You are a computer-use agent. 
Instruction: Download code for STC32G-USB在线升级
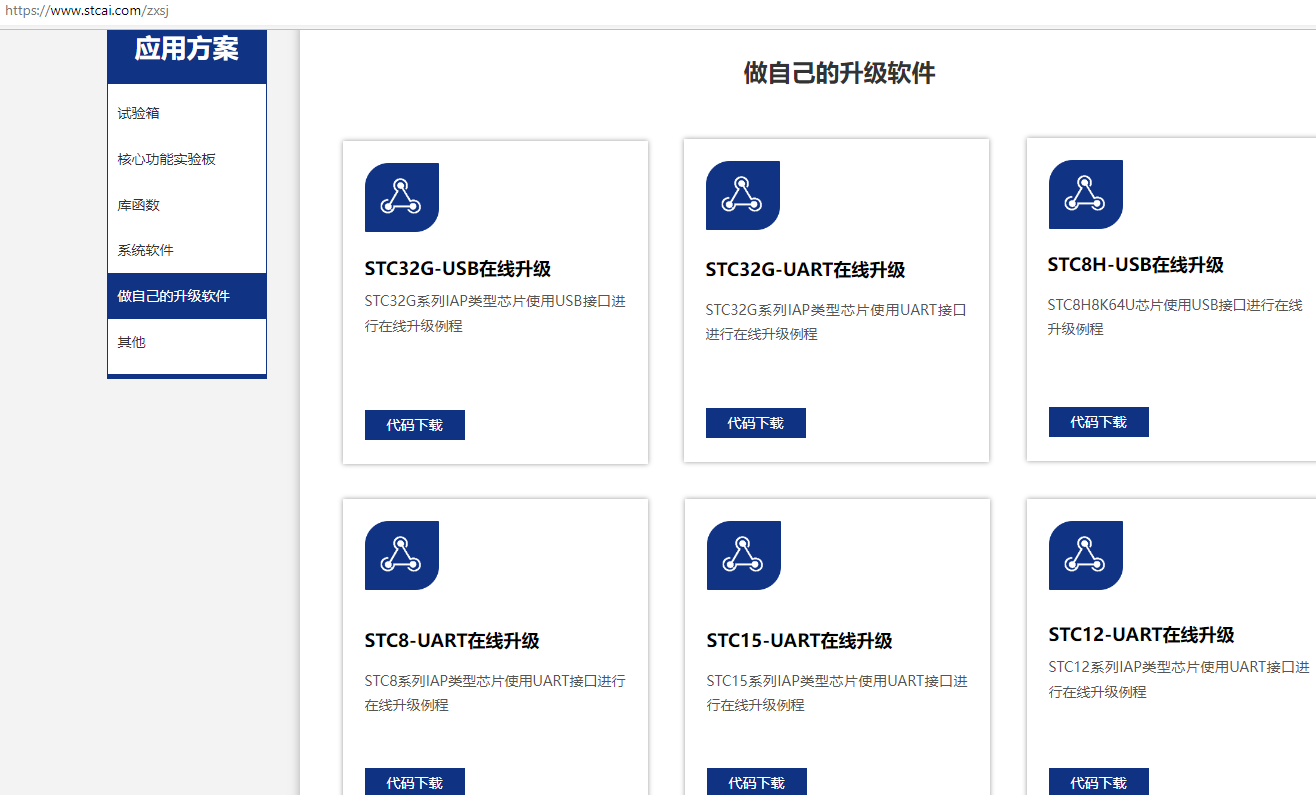click(415, 425)
